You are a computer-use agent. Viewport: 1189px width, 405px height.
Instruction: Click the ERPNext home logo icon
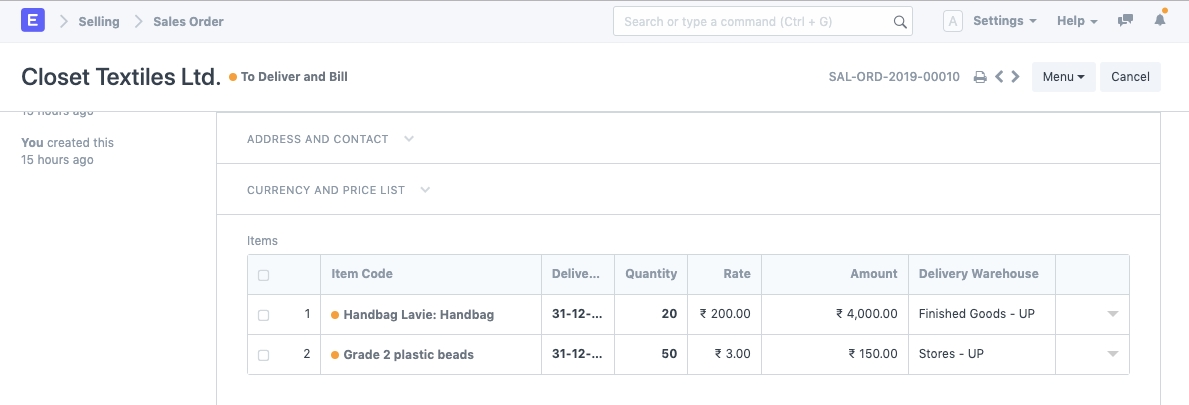(x=33, y=20)
